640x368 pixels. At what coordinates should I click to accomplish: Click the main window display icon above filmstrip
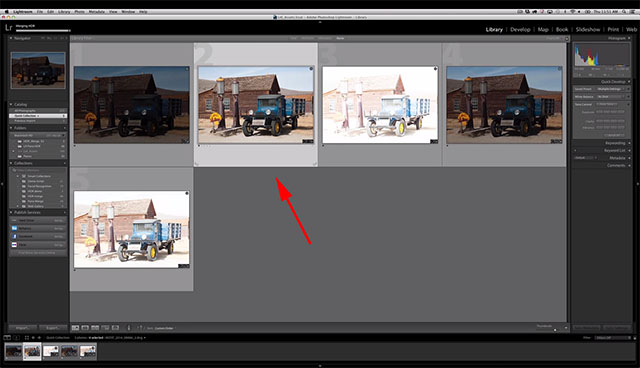pos(7,338)
